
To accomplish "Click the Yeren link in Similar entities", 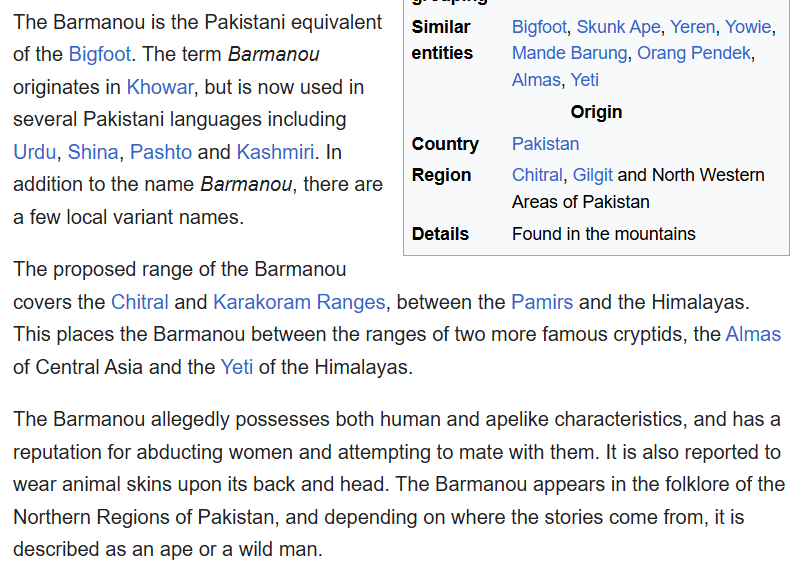I will pos(692,27).
